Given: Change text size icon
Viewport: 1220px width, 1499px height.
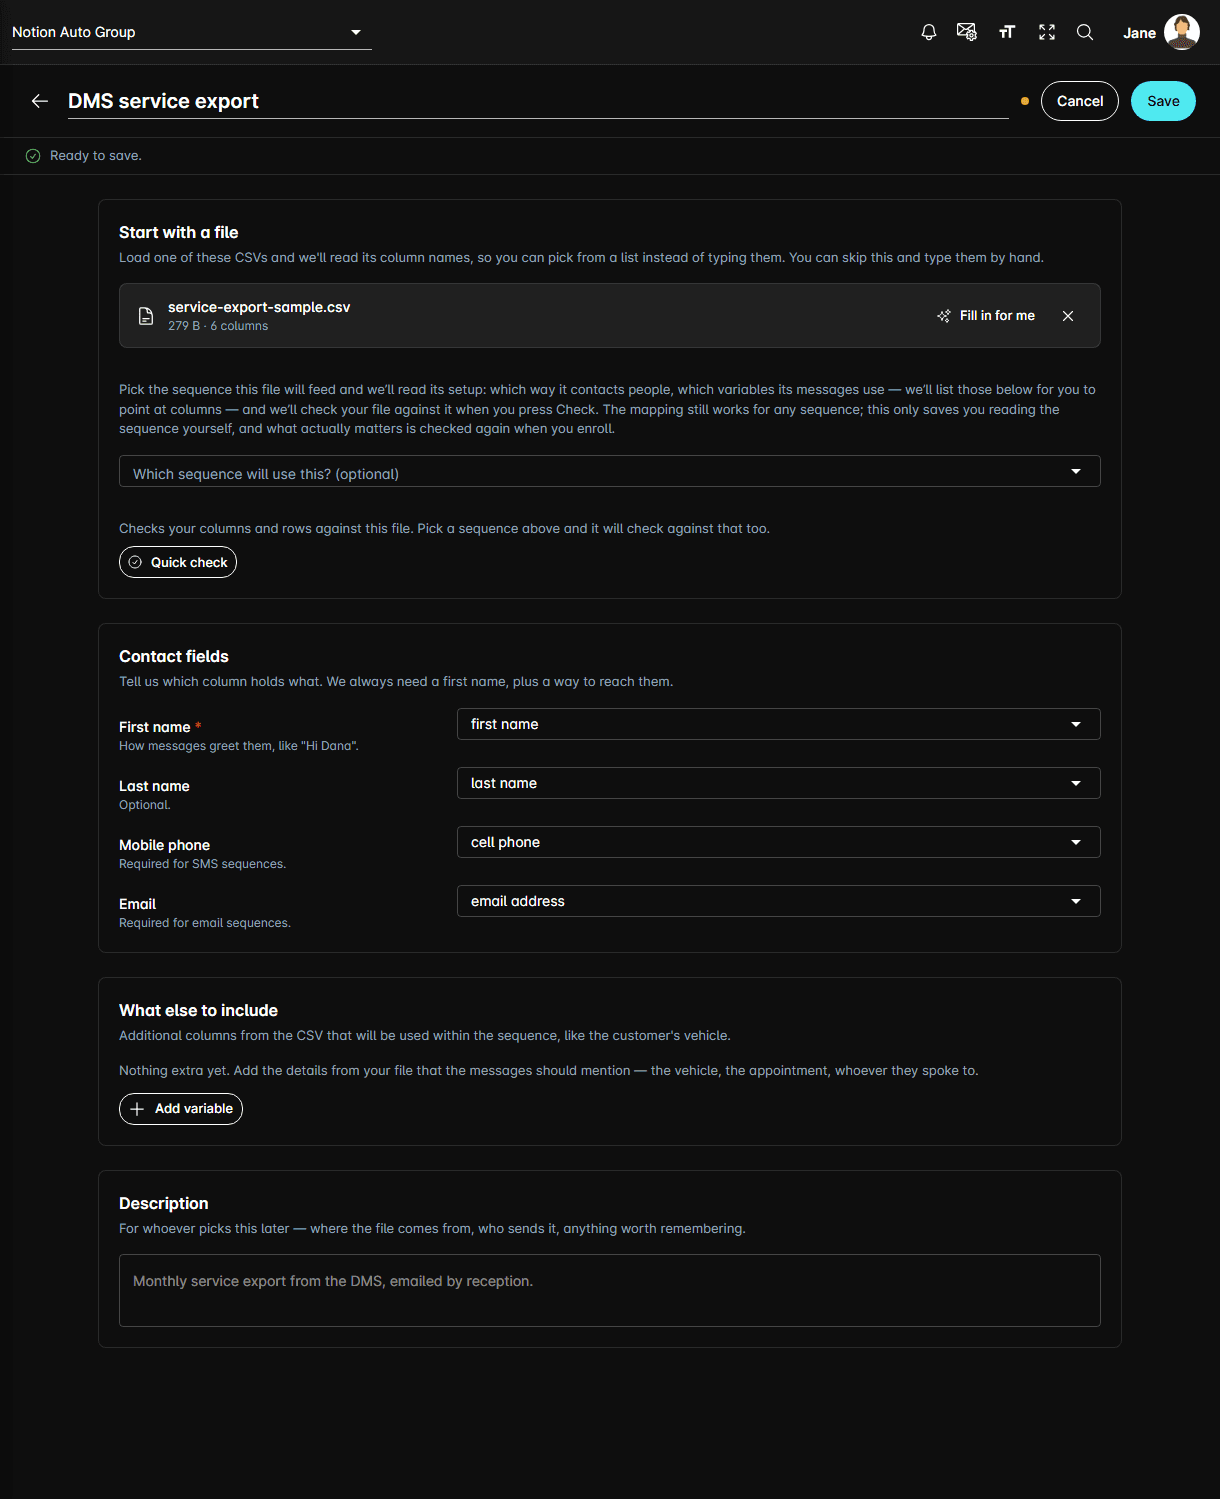Looking at the screenshot, I should pyautogui.click(x=1007, y=32).
